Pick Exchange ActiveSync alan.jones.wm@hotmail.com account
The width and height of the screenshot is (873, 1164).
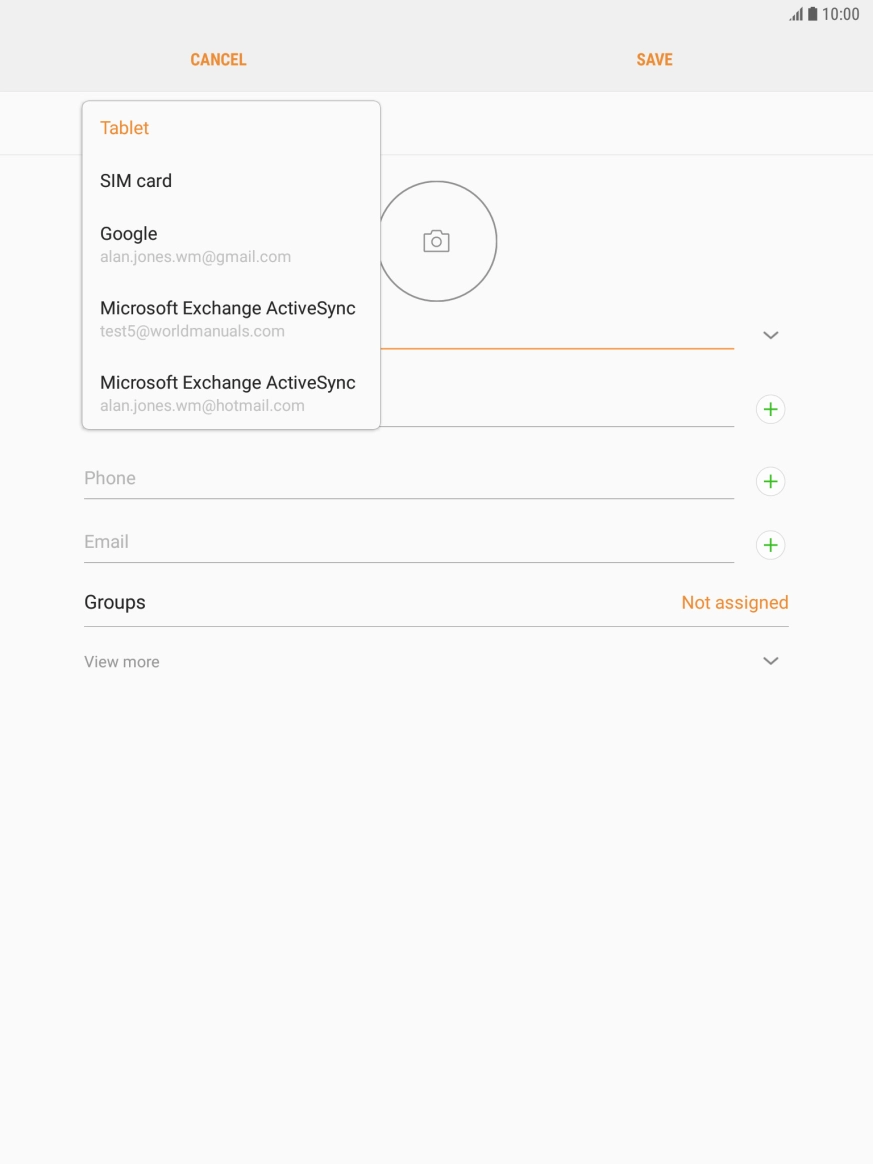(x=228, y=393)
